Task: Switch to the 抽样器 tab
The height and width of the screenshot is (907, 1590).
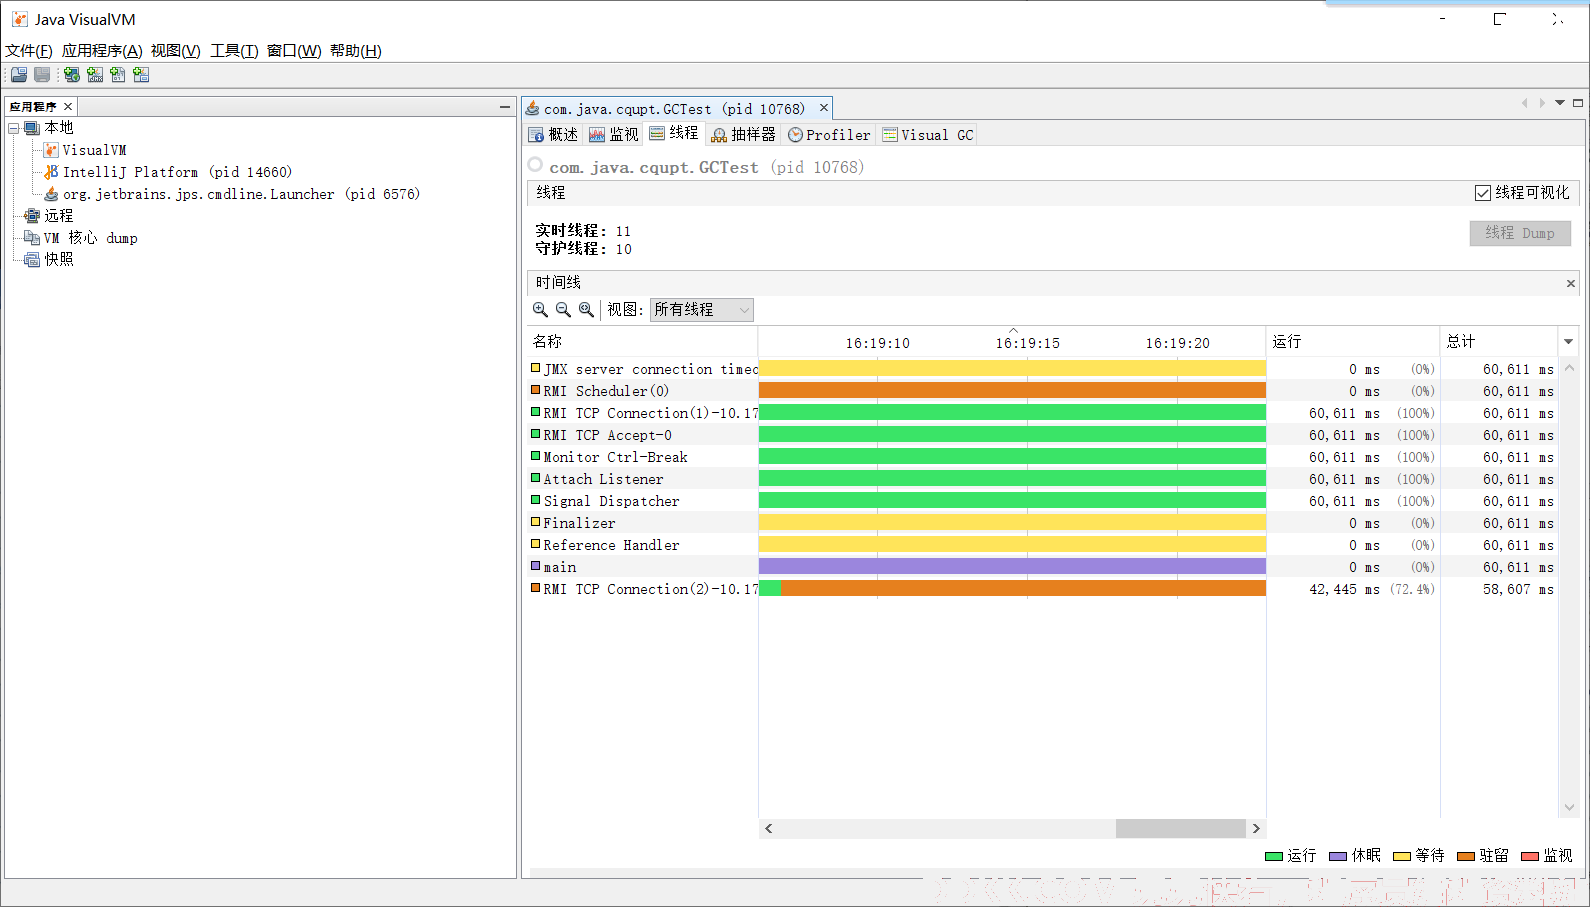Action: point(743,135)
